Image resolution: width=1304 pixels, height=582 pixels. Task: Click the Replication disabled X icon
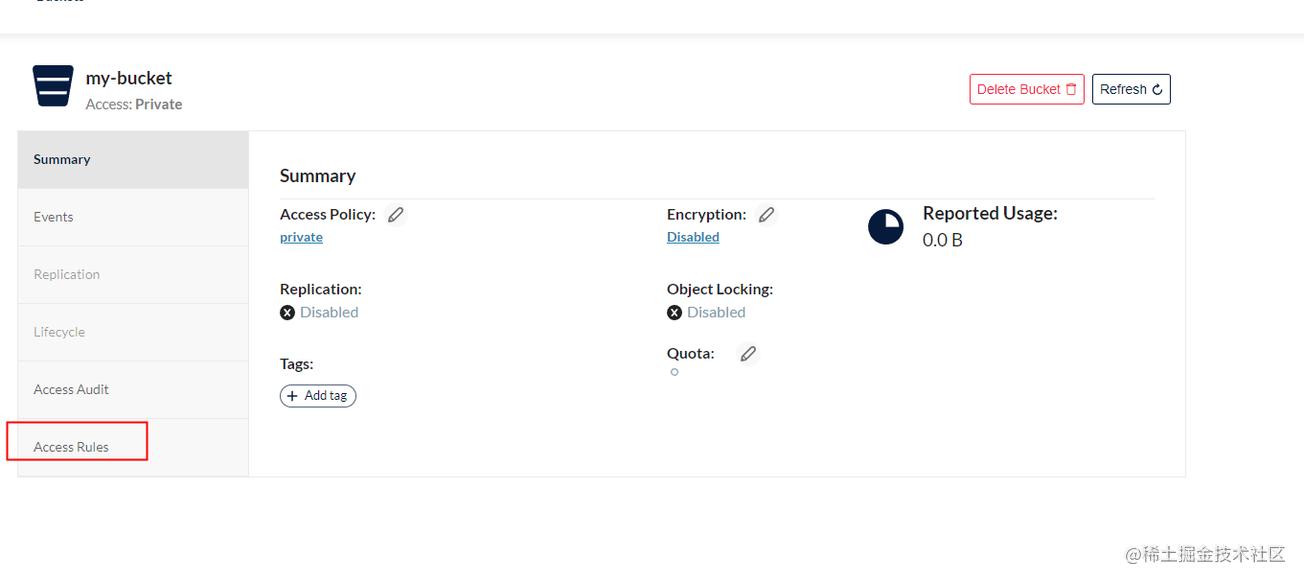[x=288, y=312]
